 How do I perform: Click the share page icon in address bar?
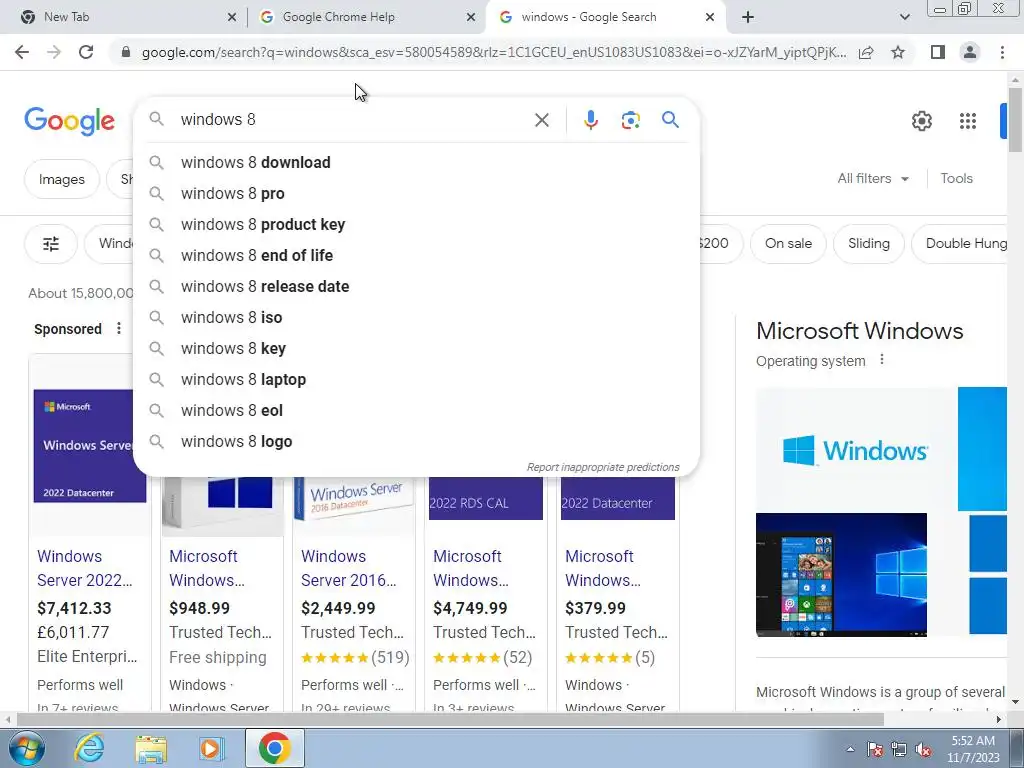(x=866, y=52)
